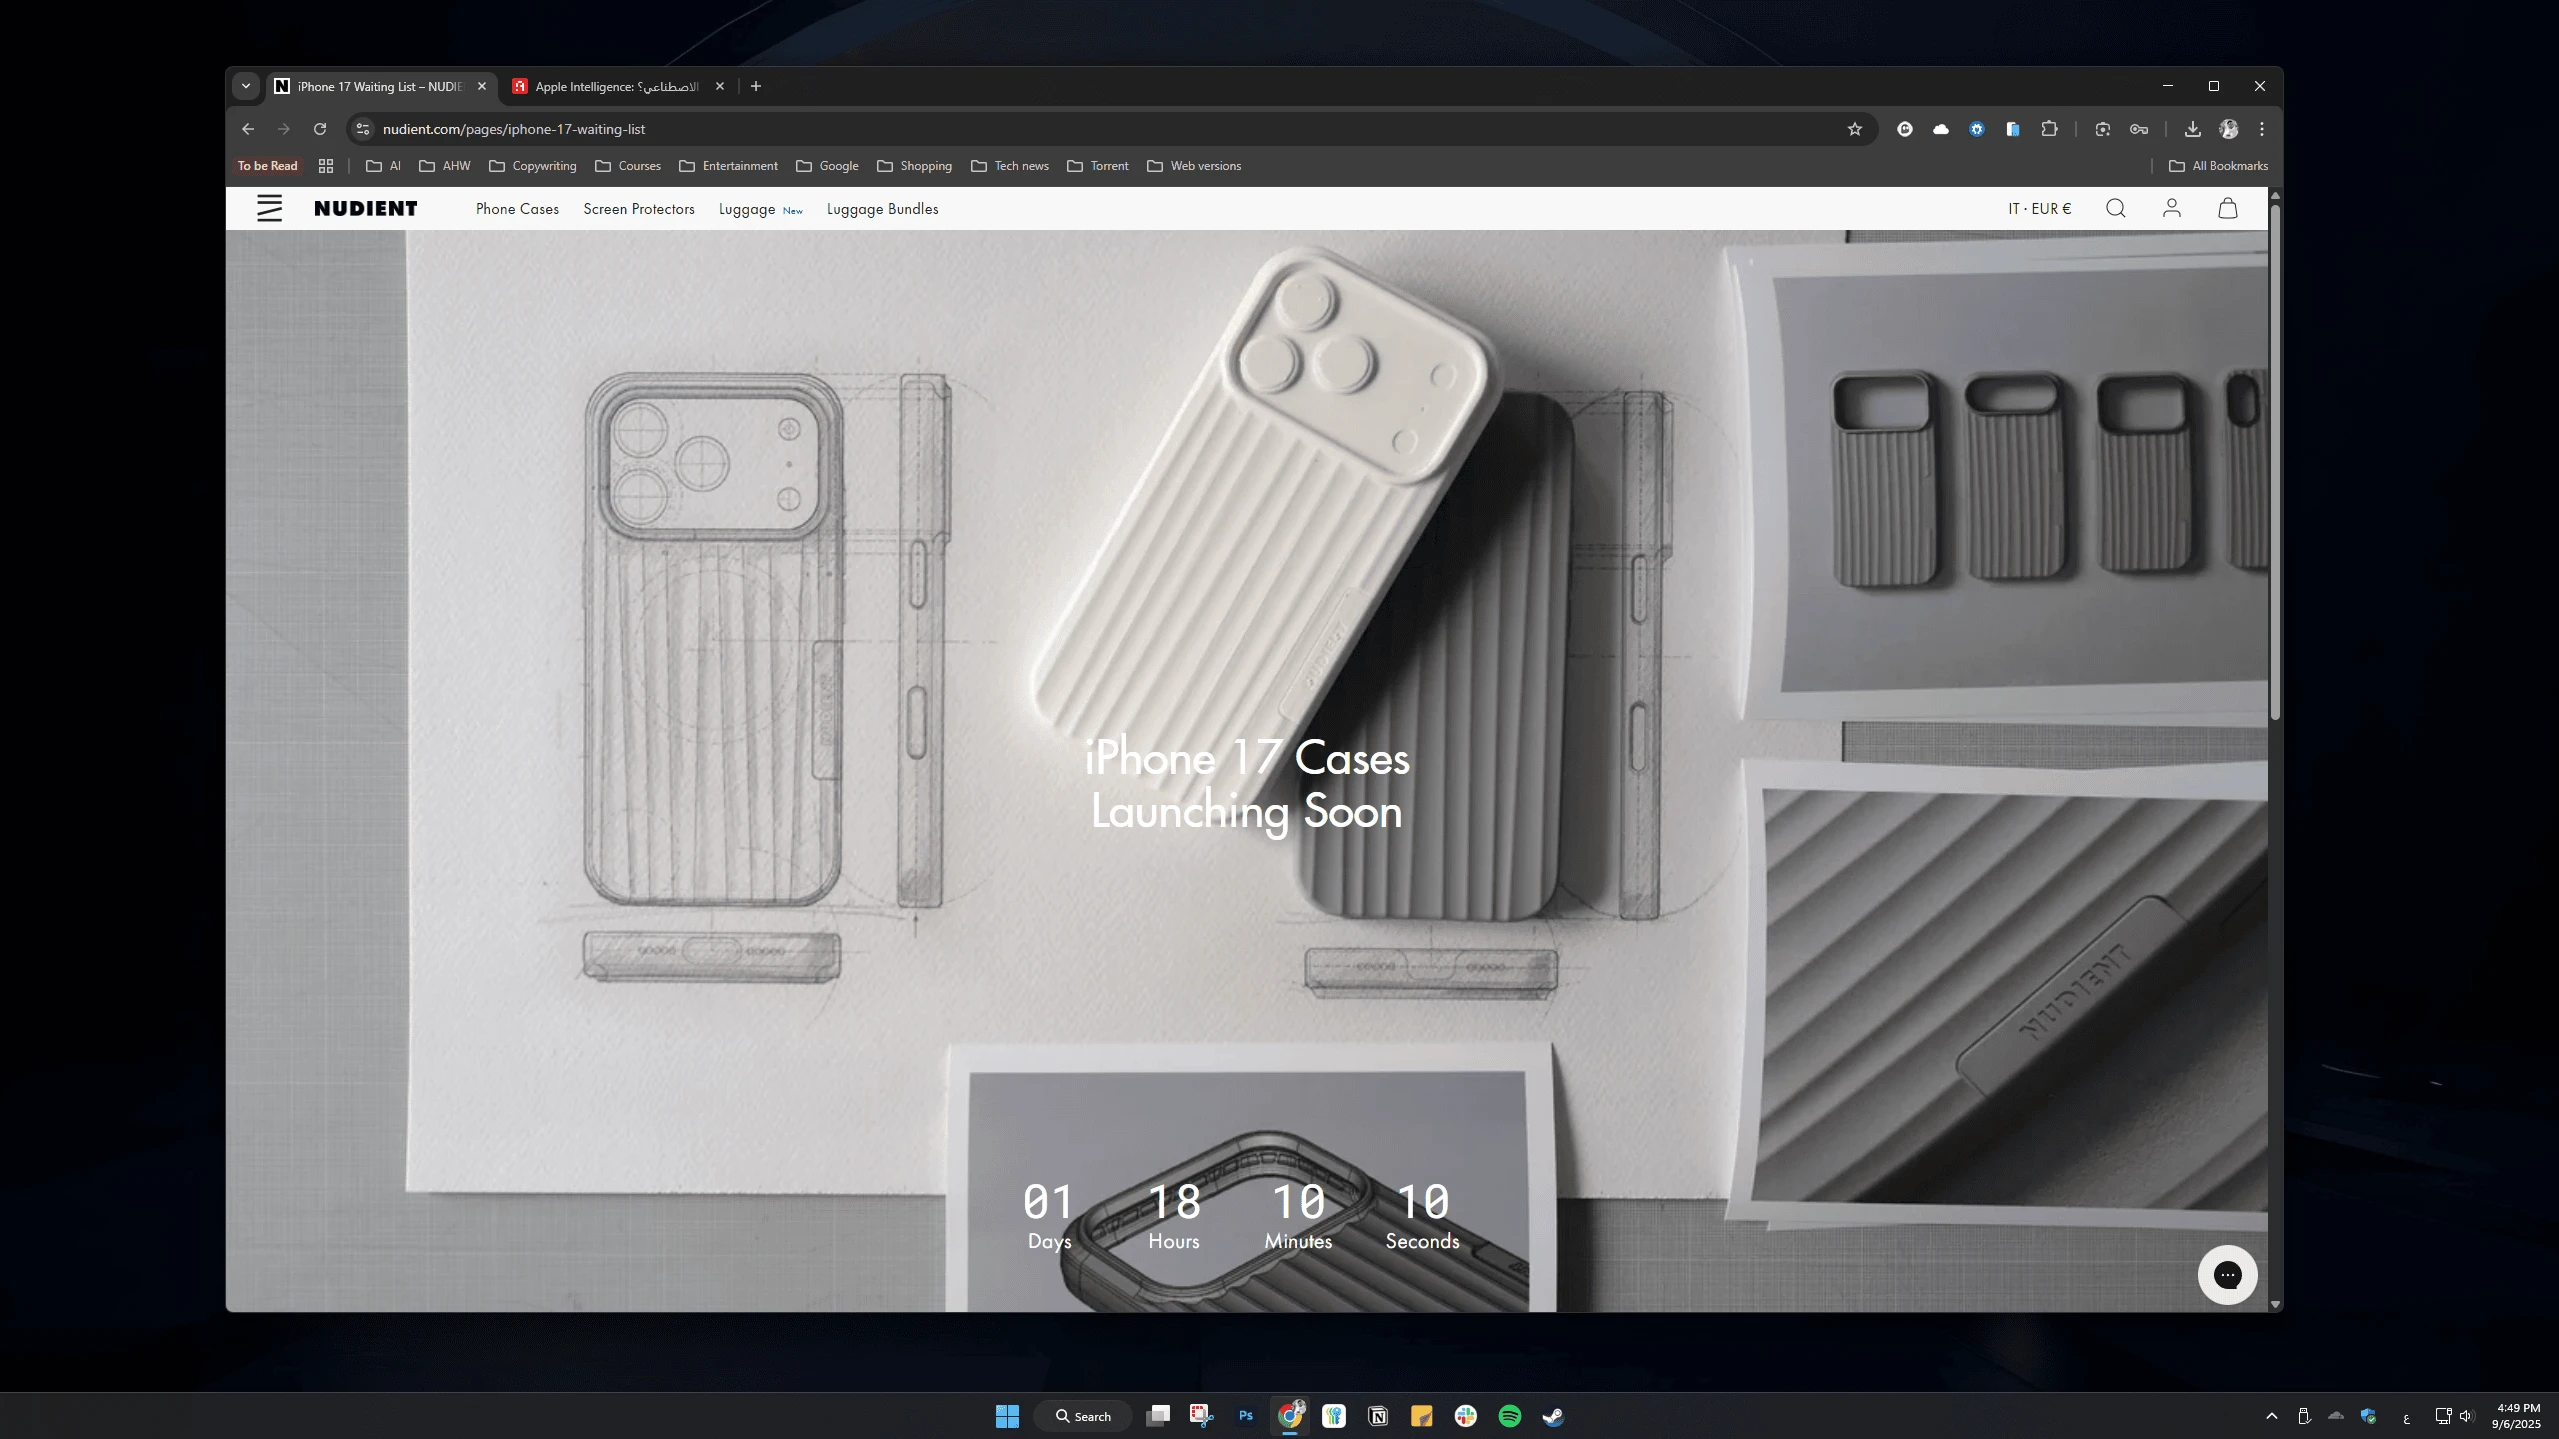This screenshot has height=1439, width=2559.
Task: Open the tab groups grid icon
Action: coord(326,166)
